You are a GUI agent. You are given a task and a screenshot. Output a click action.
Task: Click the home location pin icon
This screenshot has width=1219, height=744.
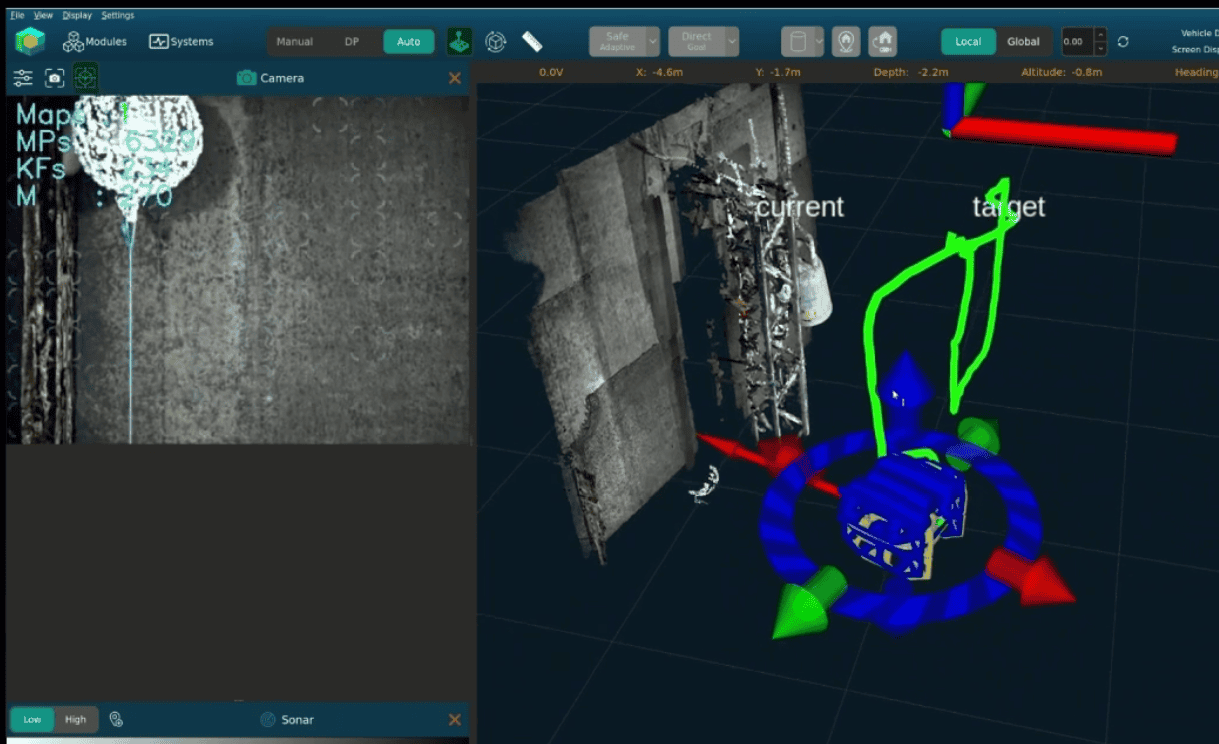846,42
